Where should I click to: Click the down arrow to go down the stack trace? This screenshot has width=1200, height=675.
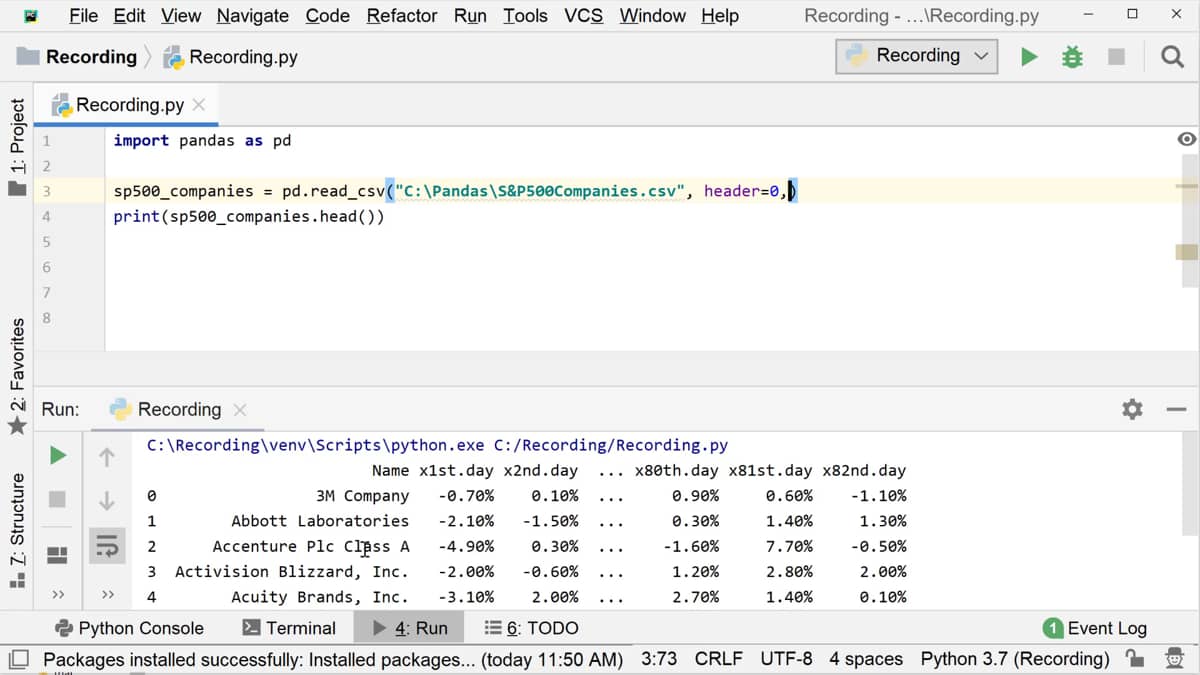(x=107, y=499)
